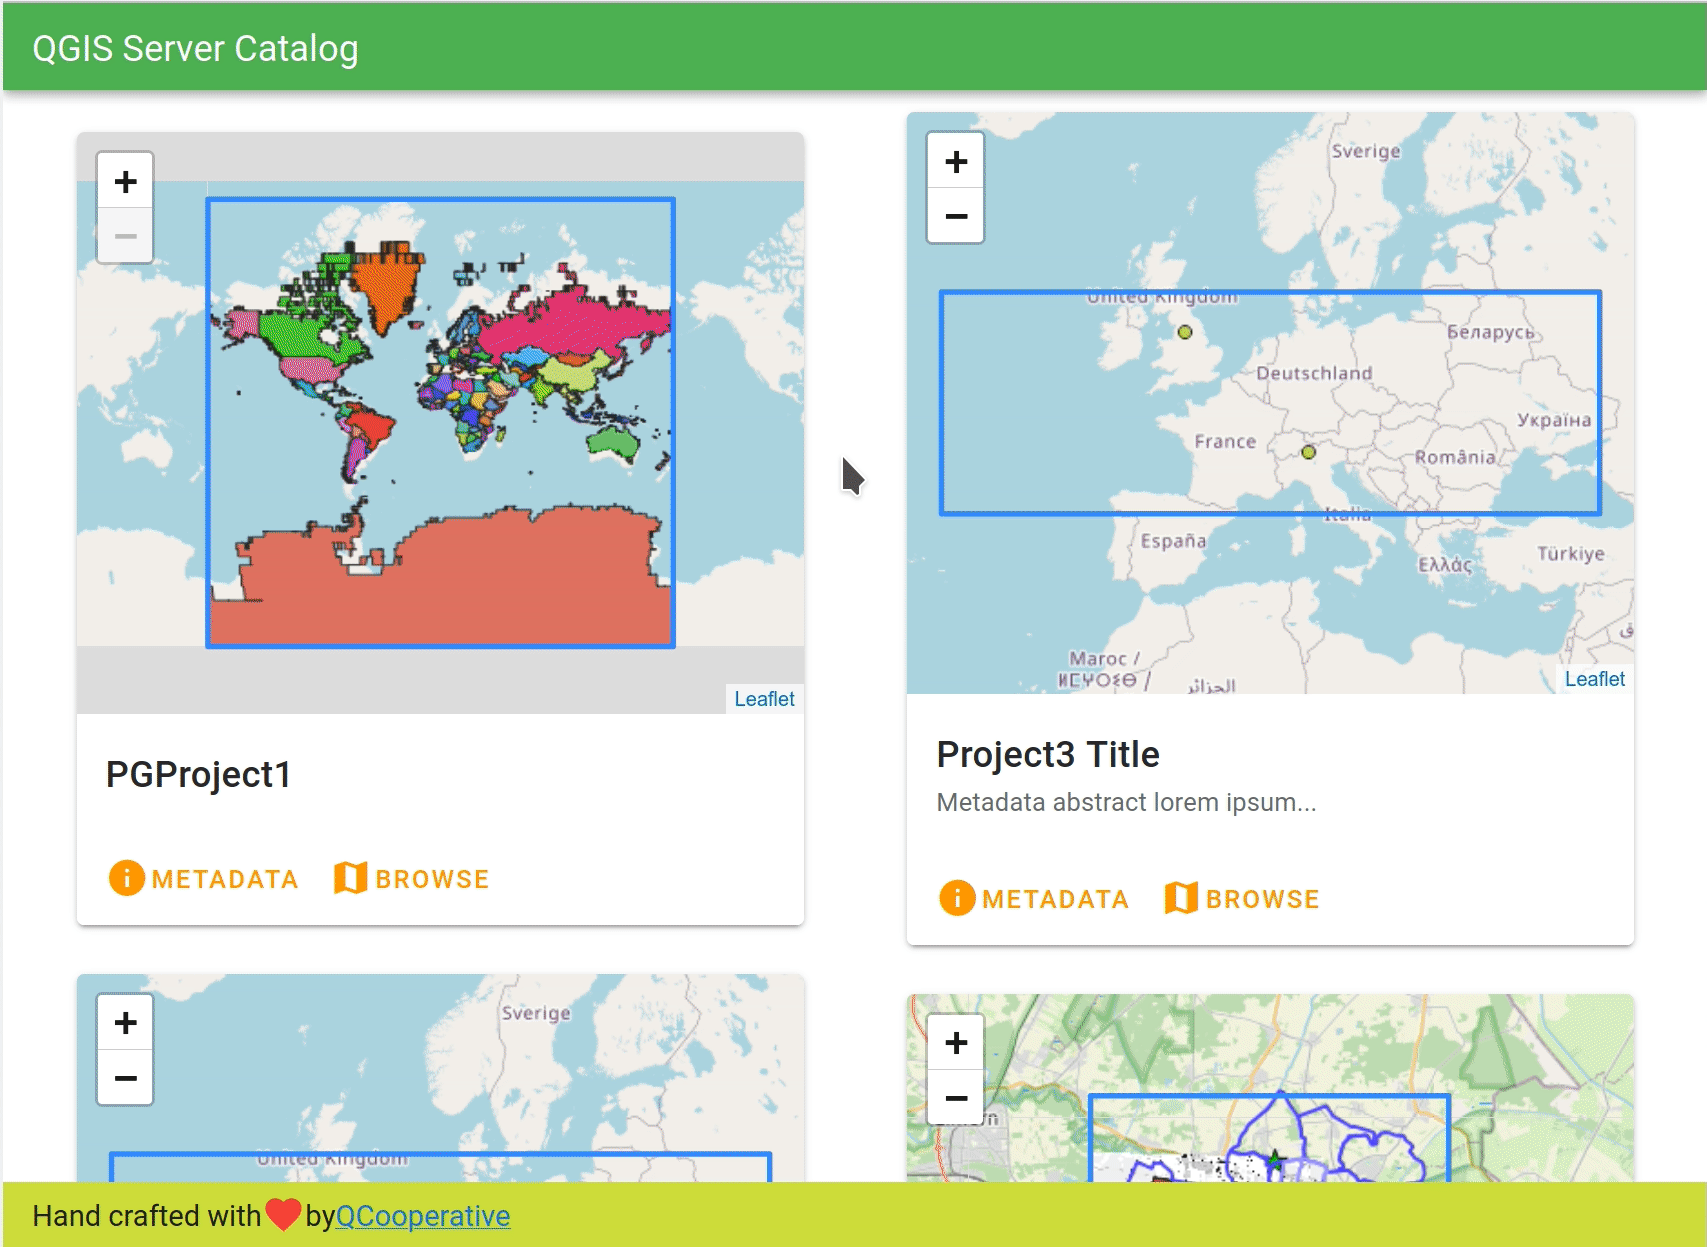Image resolution: width=1707 pixels, height=1247 pixels.
Task: Zoom out on the Project3 Title map
Action: (x=956, y=216)
